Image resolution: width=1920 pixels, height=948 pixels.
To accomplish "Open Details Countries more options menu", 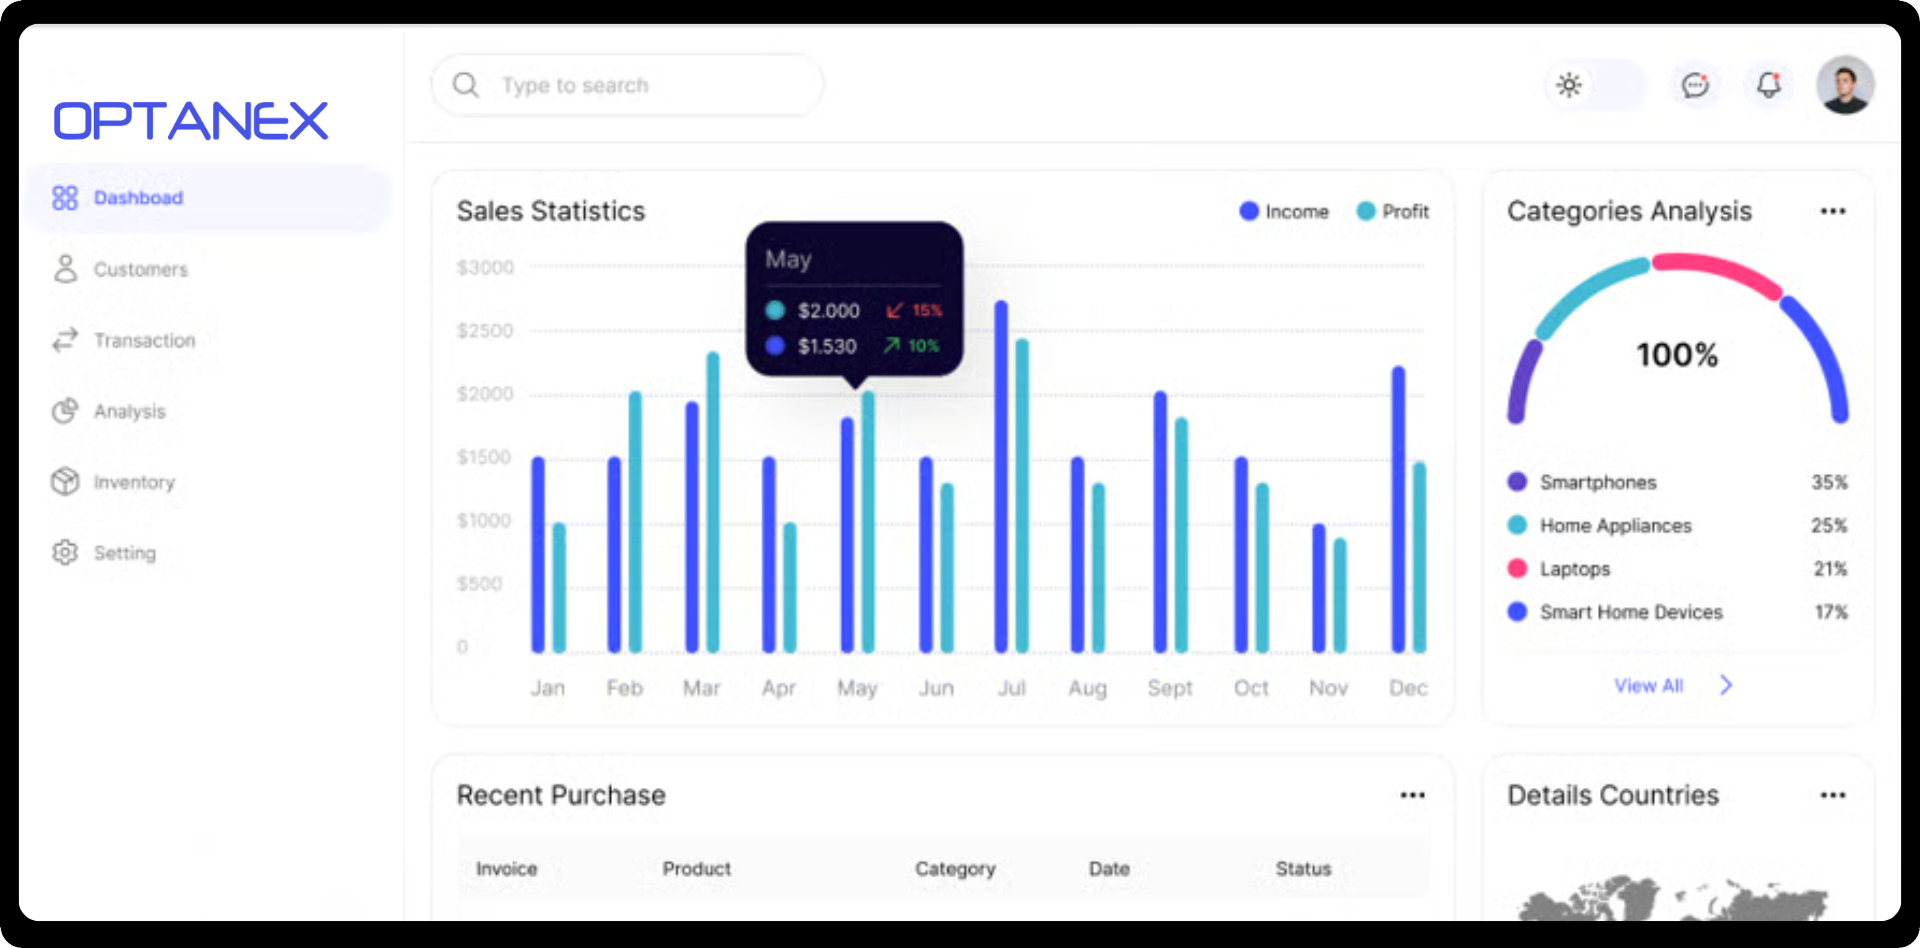I will point(1832,795).
